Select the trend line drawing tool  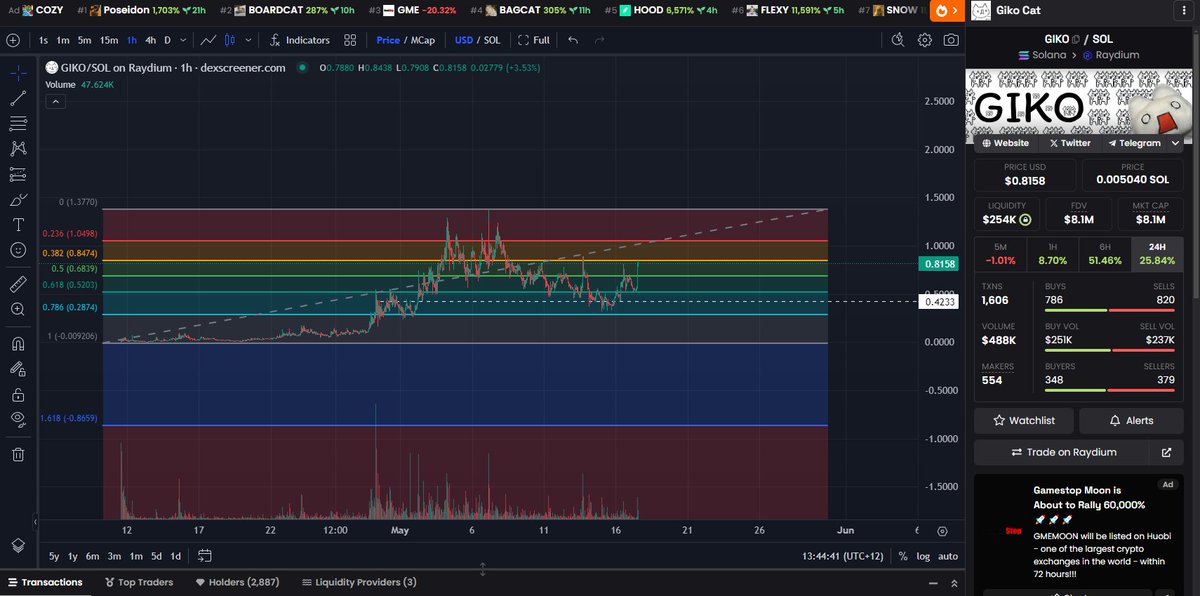18,98
